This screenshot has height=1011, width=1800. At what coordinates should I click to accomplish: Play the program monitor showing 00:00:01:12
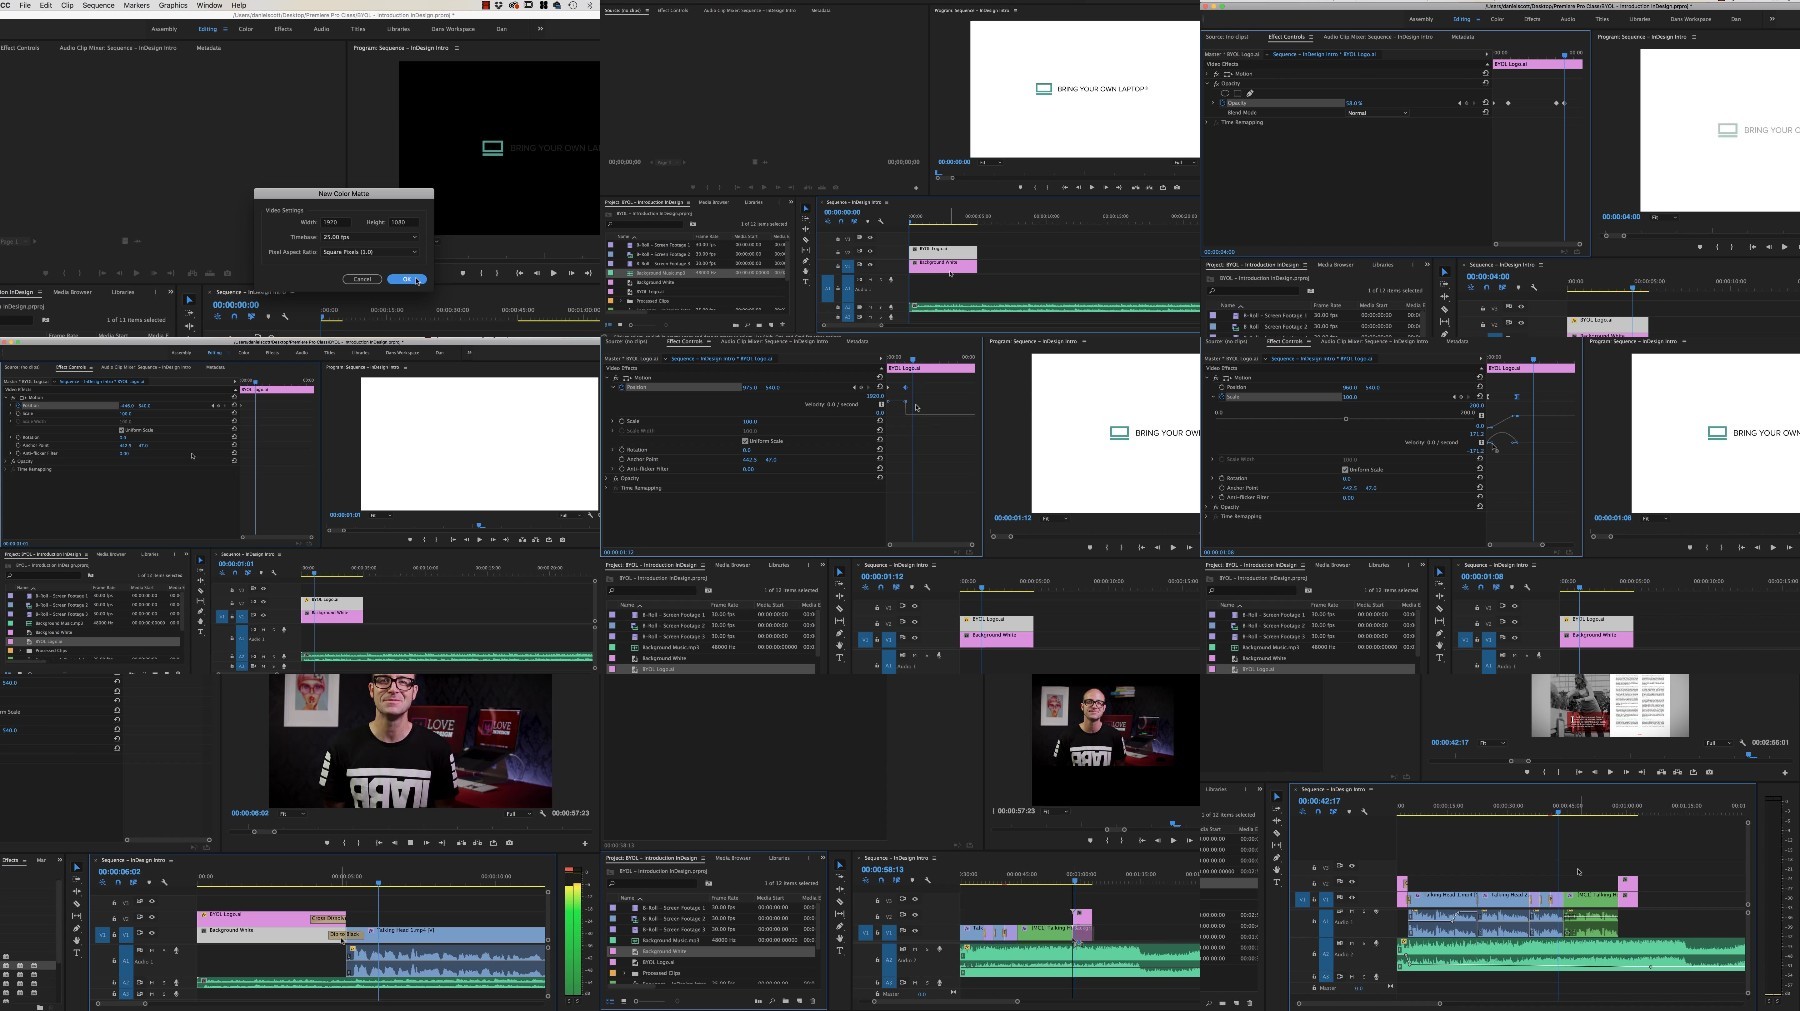pyautogui.click(x=1174, y=547)
